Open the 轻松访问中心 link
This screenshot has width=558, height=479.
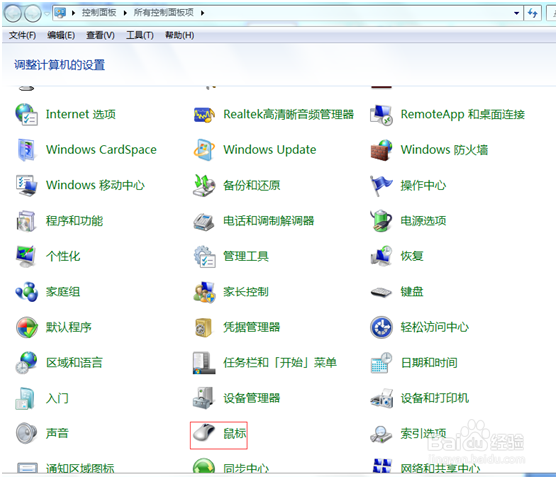coord(435,327)
